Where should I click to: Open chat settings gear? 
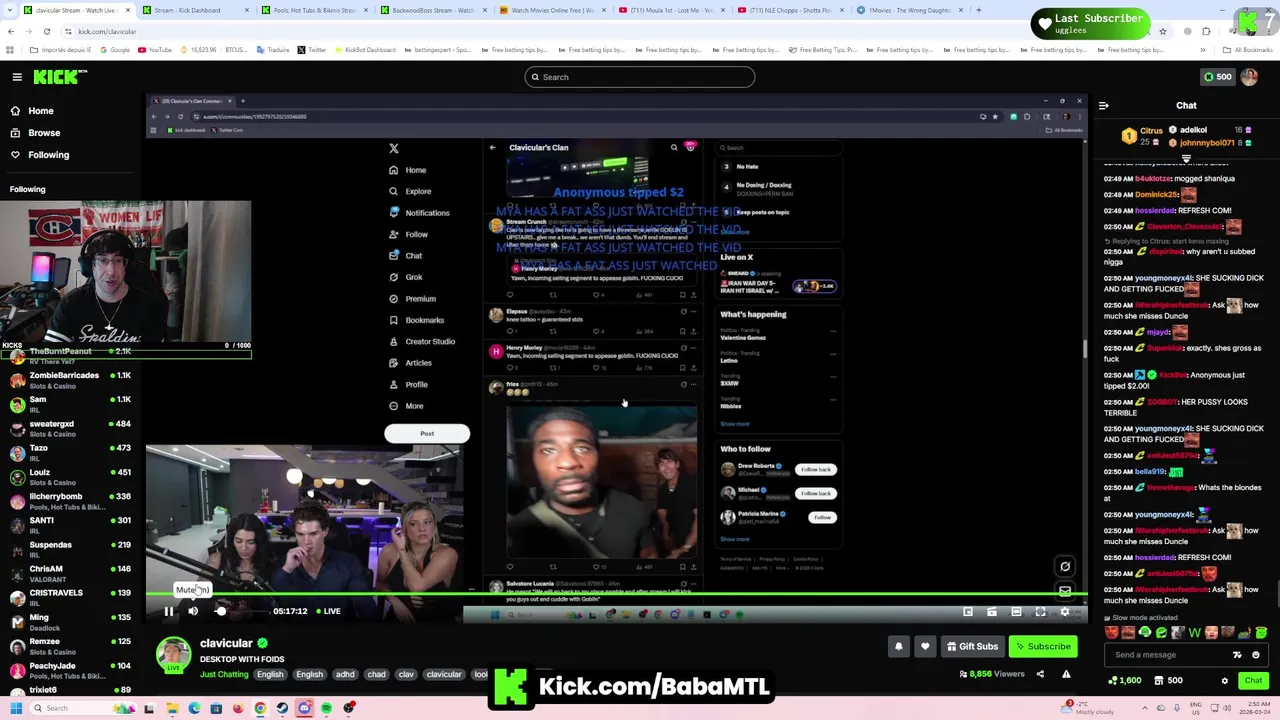pyautogui.click(x=1224, y=681)
